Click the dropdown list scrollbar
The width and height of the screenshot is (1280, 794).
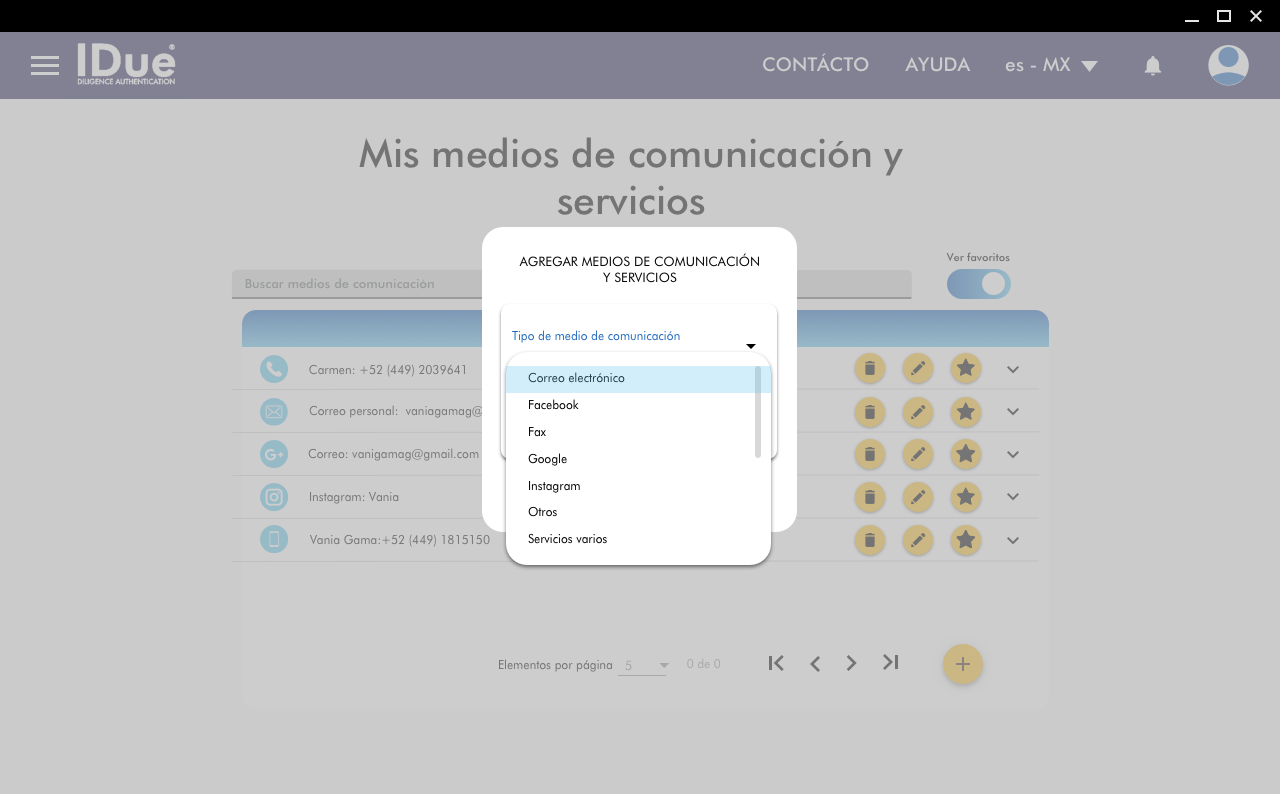(758, 412)
